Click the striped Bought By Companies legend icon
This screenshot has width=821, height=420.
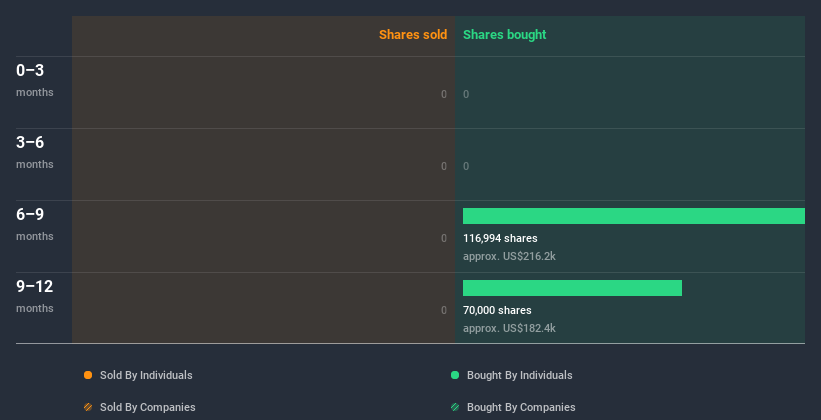[x=455, y=407]
